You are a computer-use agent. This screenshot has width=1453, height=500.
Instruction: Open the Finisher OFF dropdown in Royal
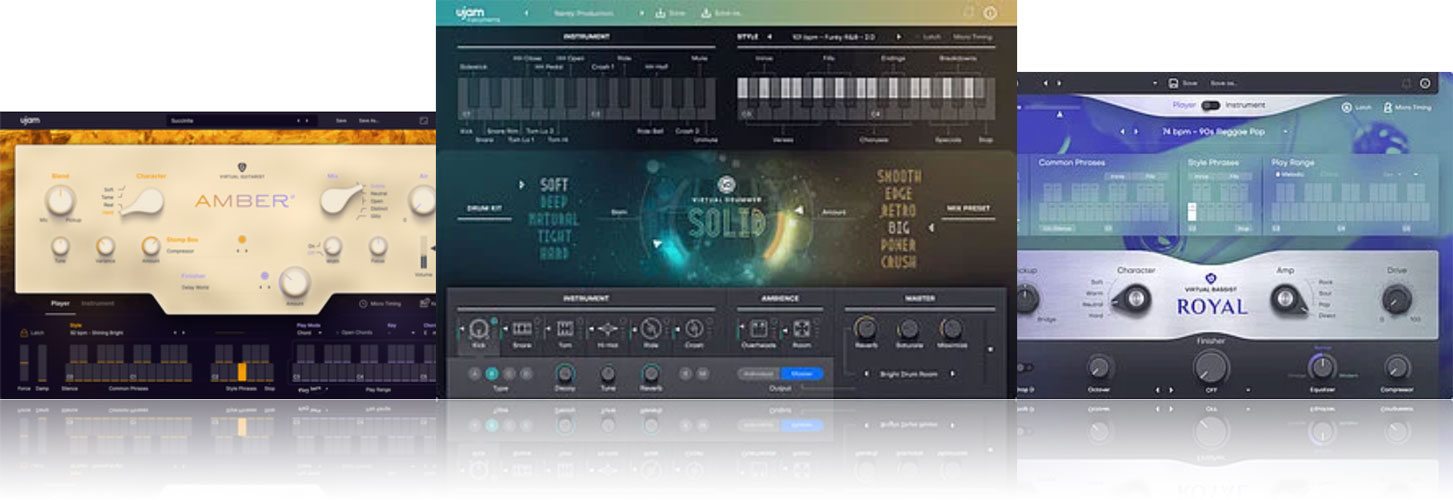point(1249,390)
